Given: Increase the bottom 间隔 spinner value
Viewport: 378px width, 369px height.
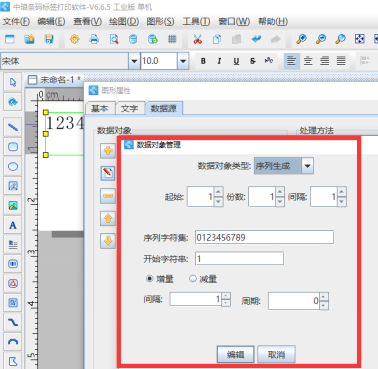Looking at the screenshot, I should pos(226,296).
